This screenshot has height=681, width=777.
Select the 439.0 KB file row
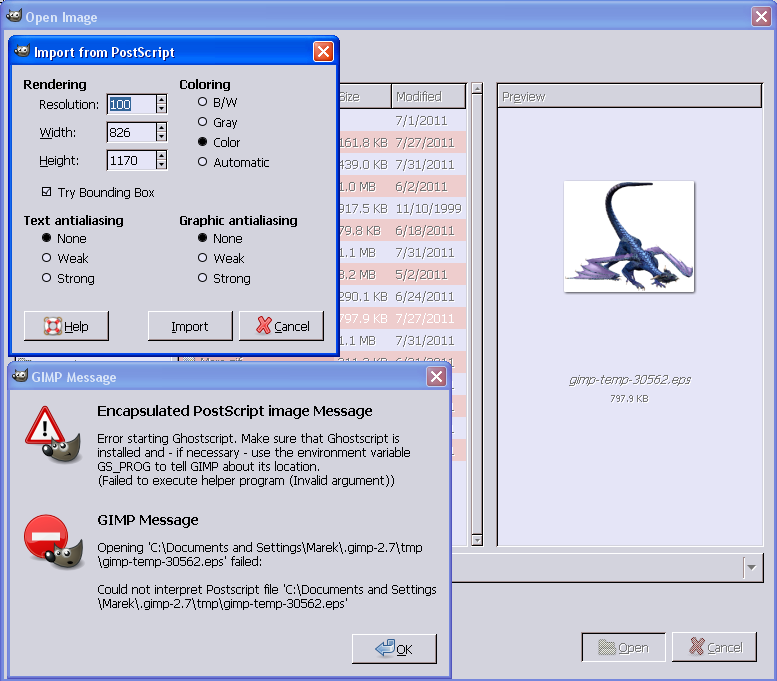tap(402, 165)
